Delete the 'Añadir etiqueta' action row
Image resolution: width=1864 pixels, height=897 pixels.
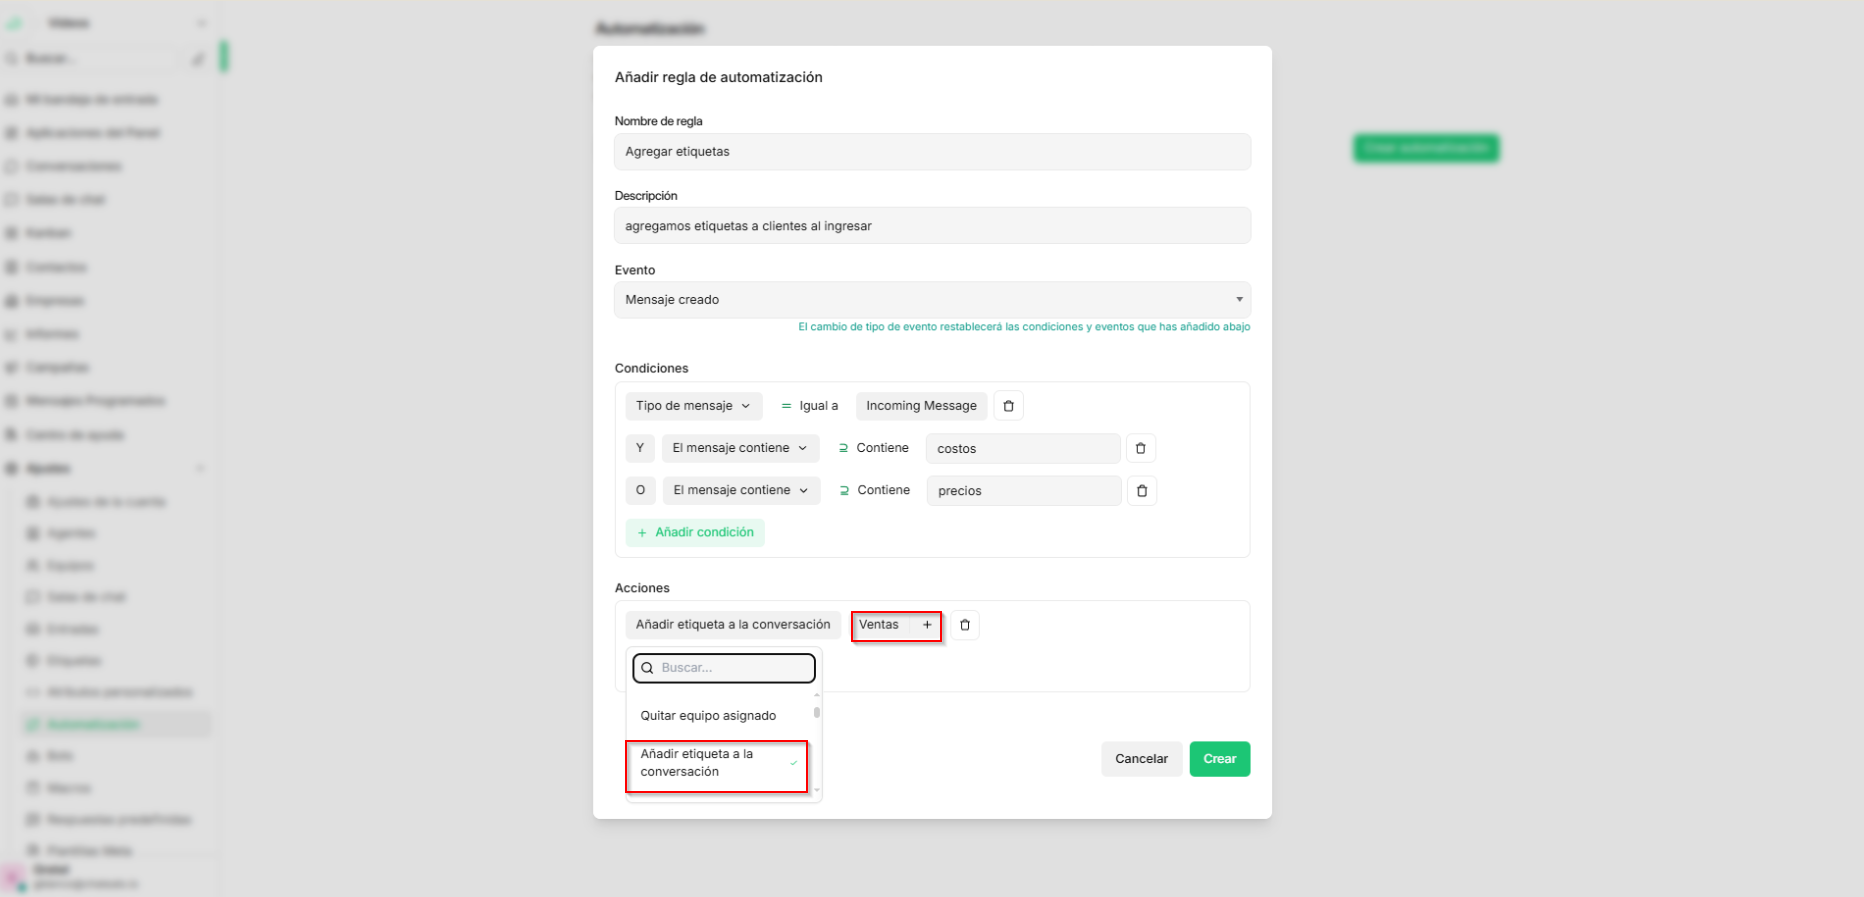click(x=964, y=625)
